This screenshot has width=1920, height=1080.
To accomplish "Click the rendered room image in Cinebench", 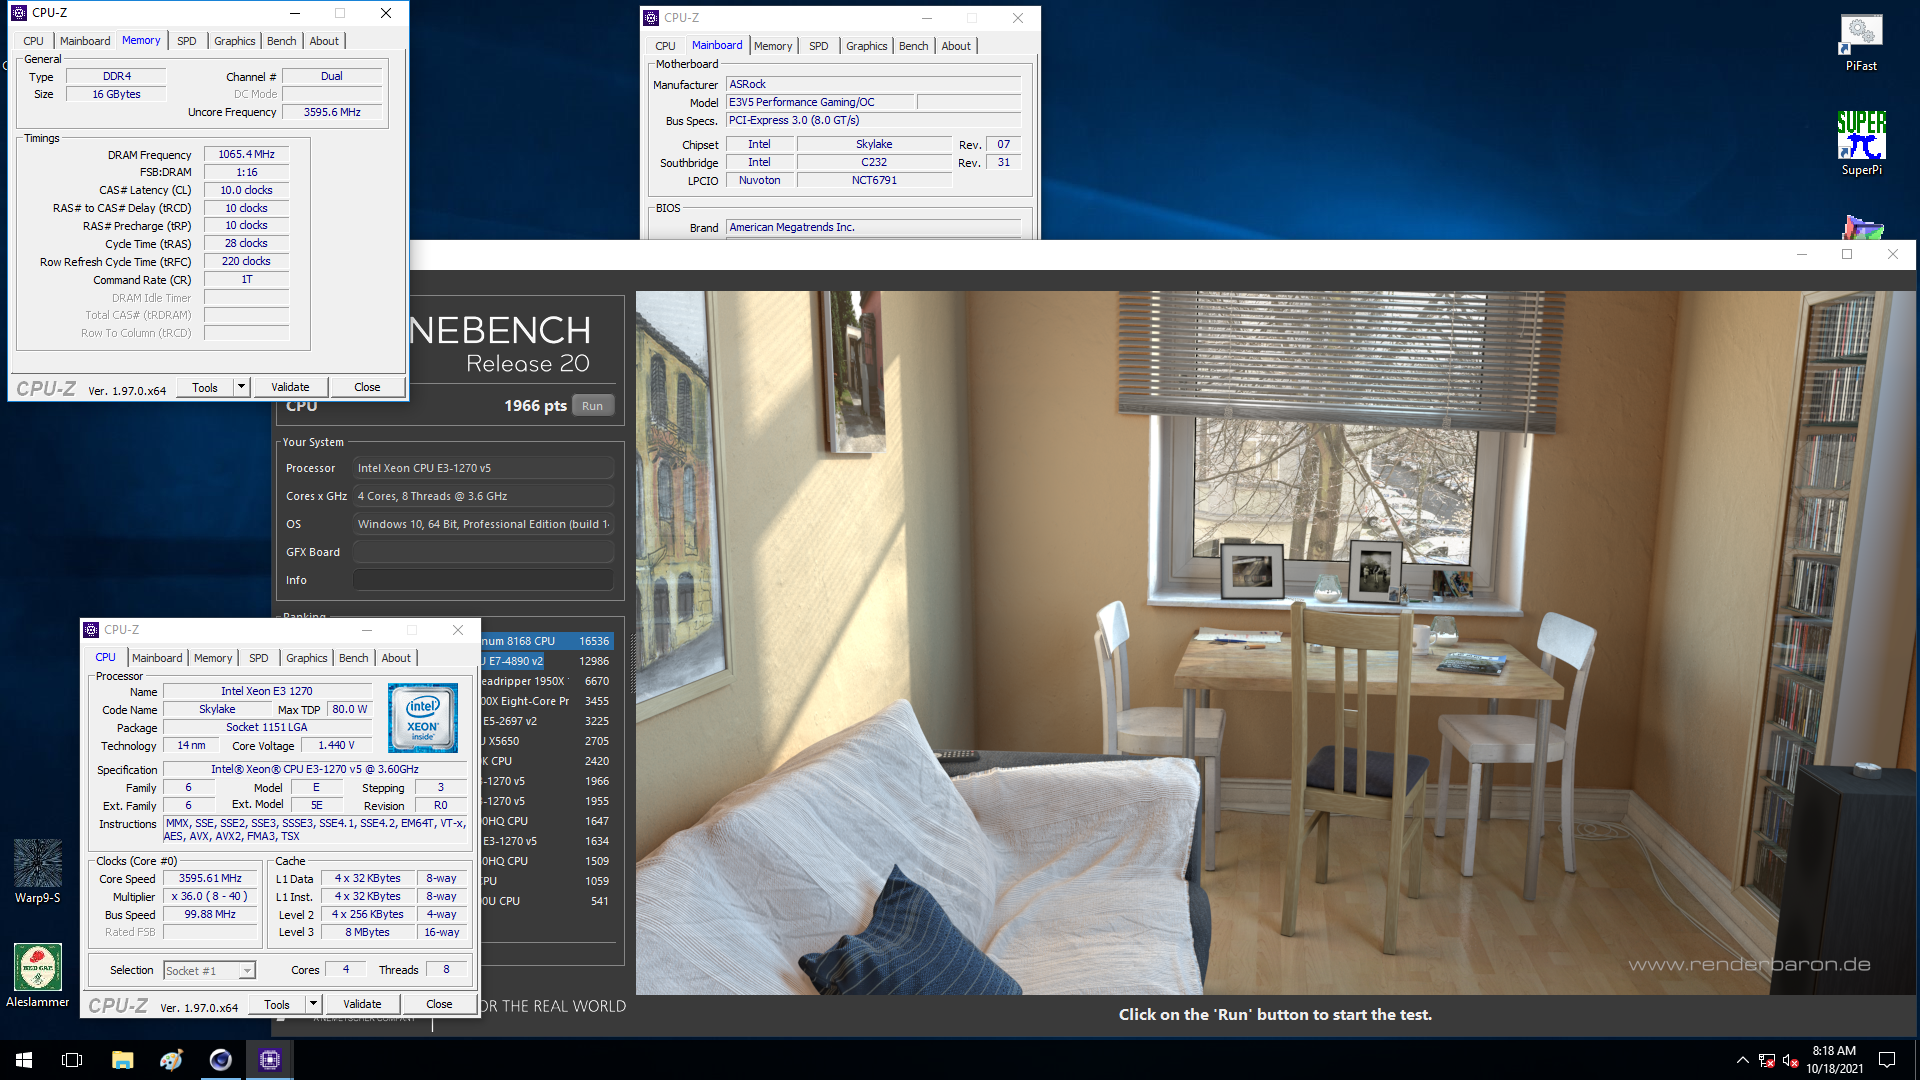I will (x=1275, y=642).
